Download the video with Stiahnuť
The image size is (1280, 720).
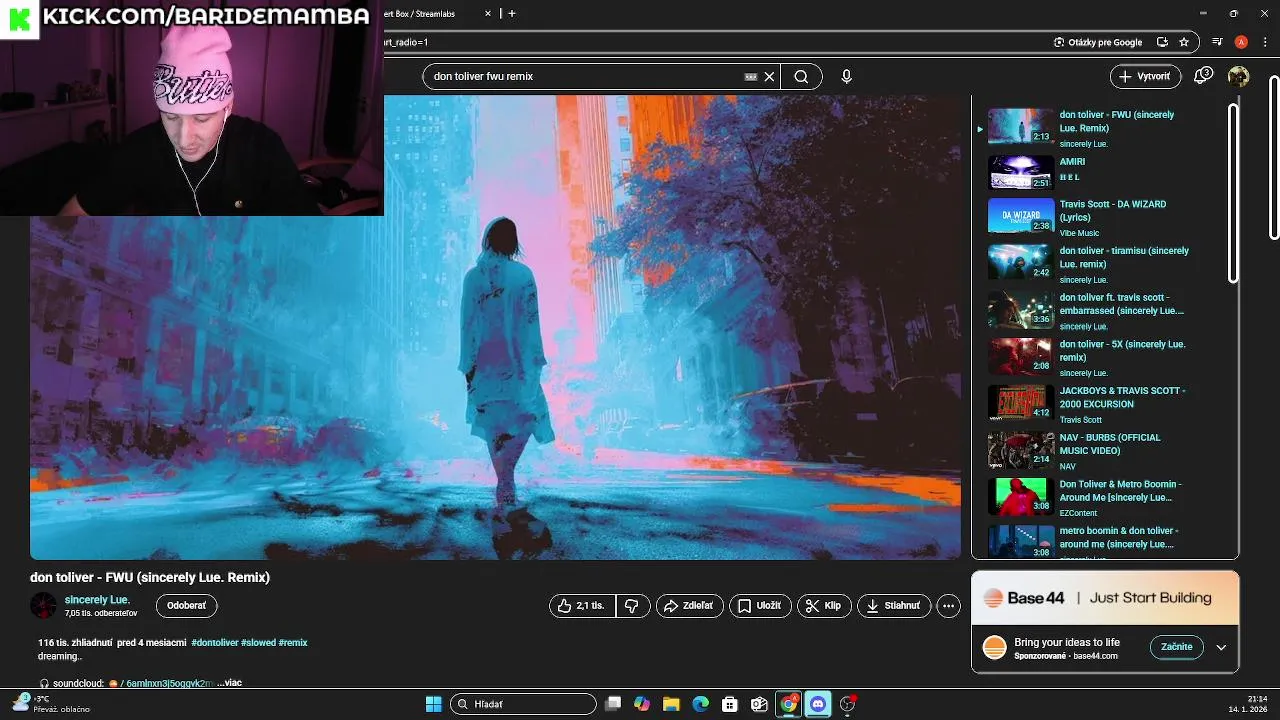click(x=894, y=606)
